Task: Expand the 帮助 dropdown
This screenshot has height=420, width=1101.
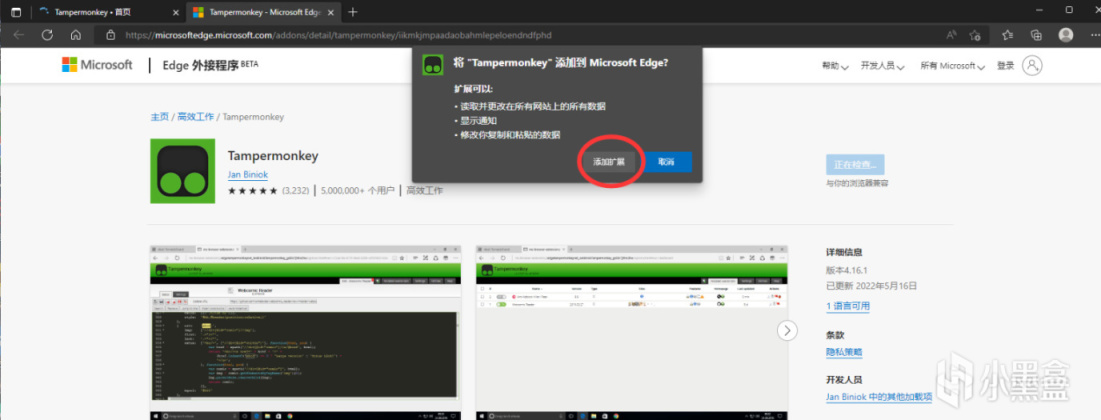Action: click(x=835, y=66)
